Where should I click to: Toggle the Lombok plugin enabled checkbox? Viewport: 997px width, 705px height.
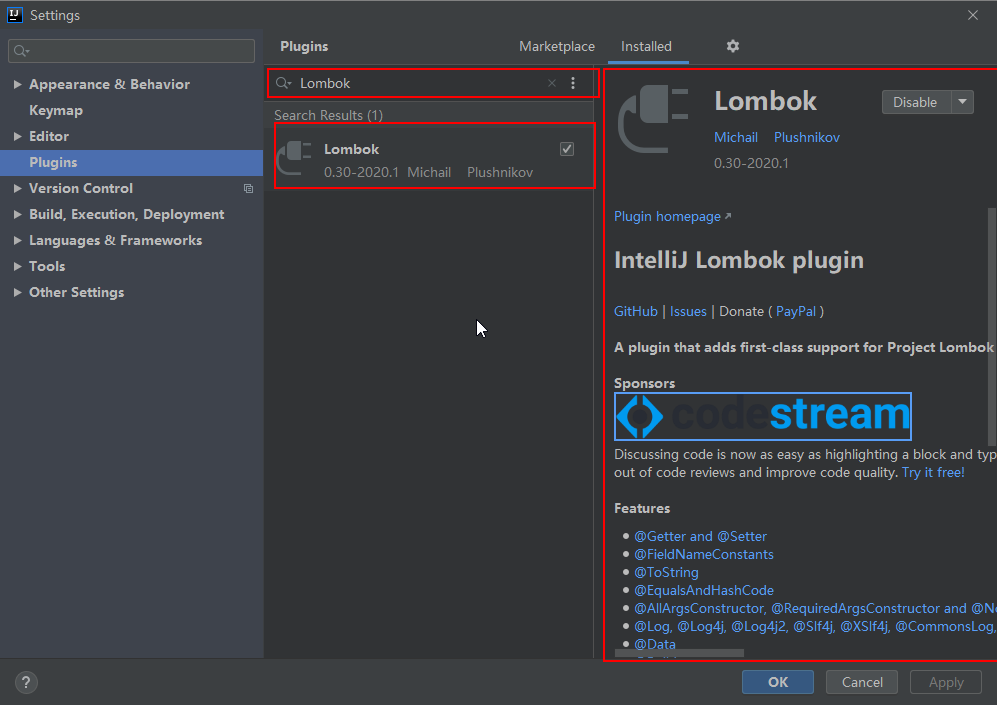coord(567,149)
